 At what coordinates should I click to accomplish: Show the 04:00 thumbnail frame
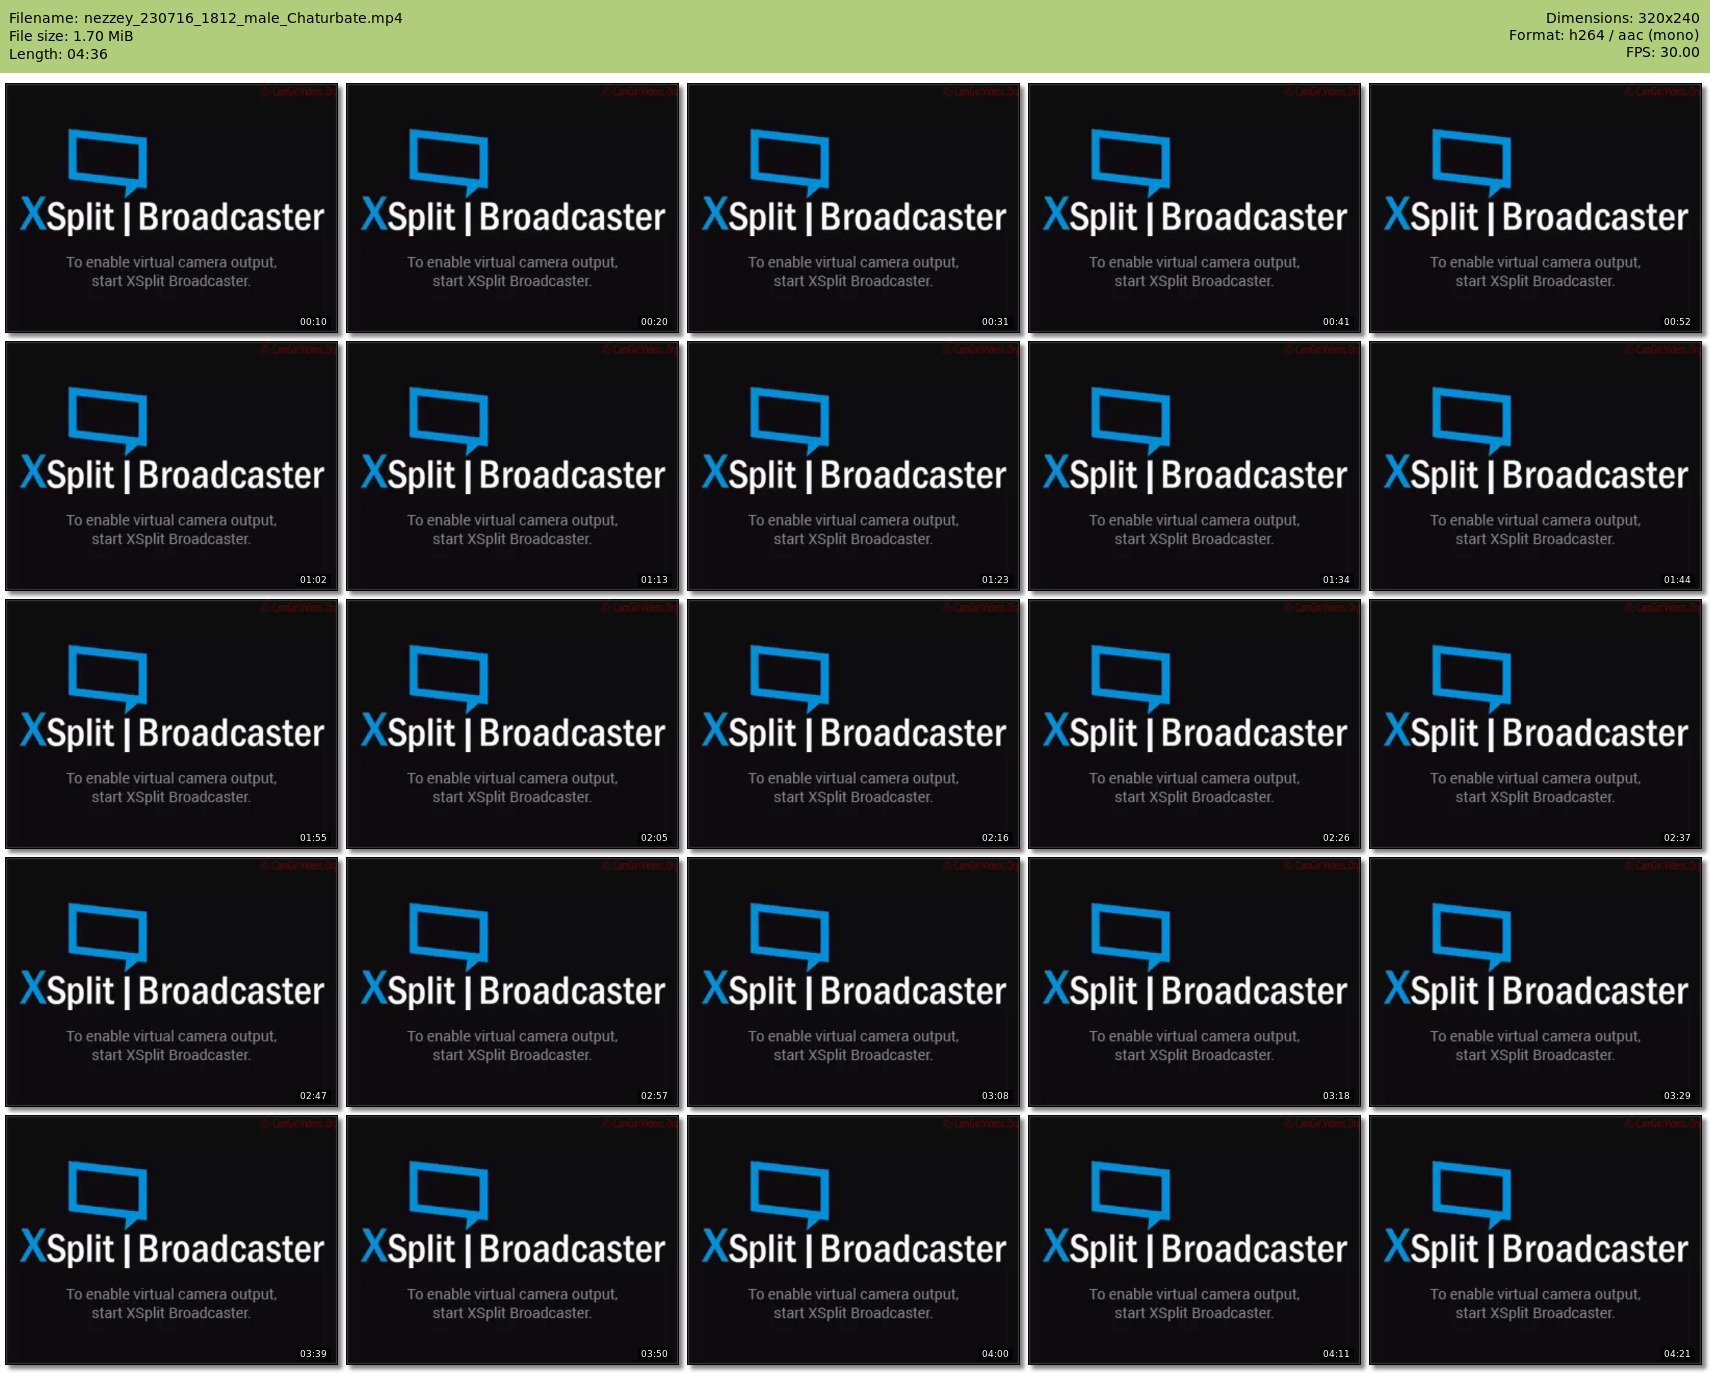click(854, 1240)
